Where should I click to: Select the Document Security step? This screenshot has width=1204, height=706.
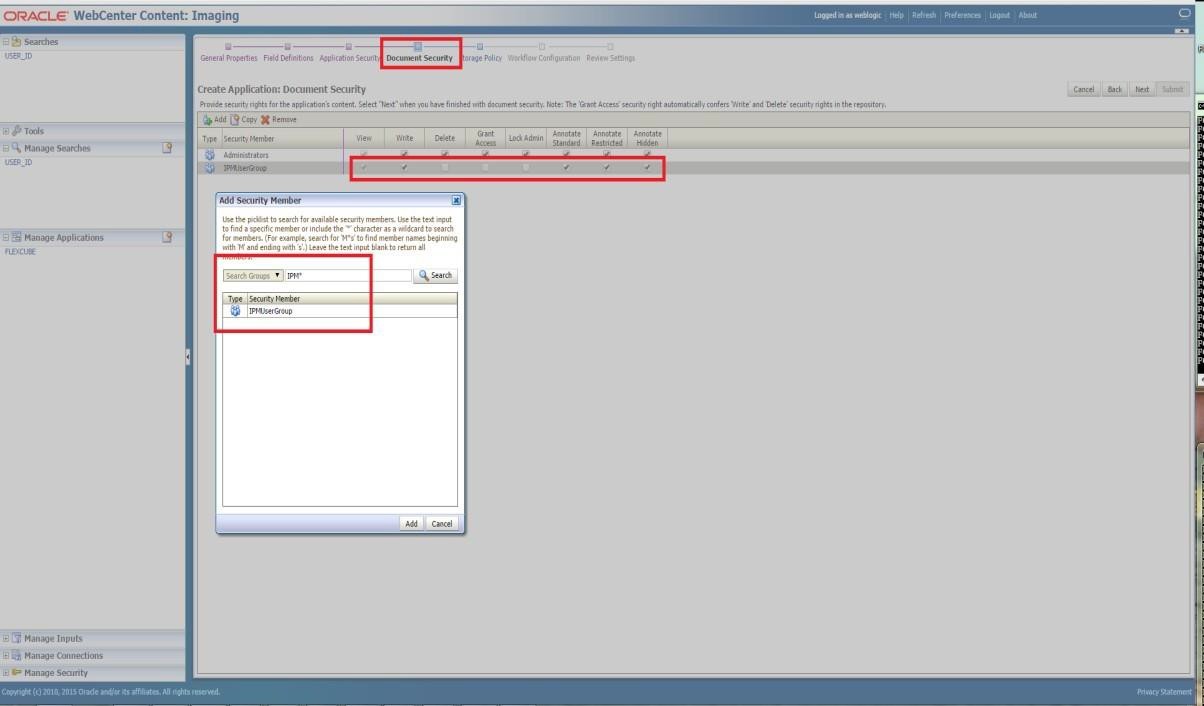[420, 58]
